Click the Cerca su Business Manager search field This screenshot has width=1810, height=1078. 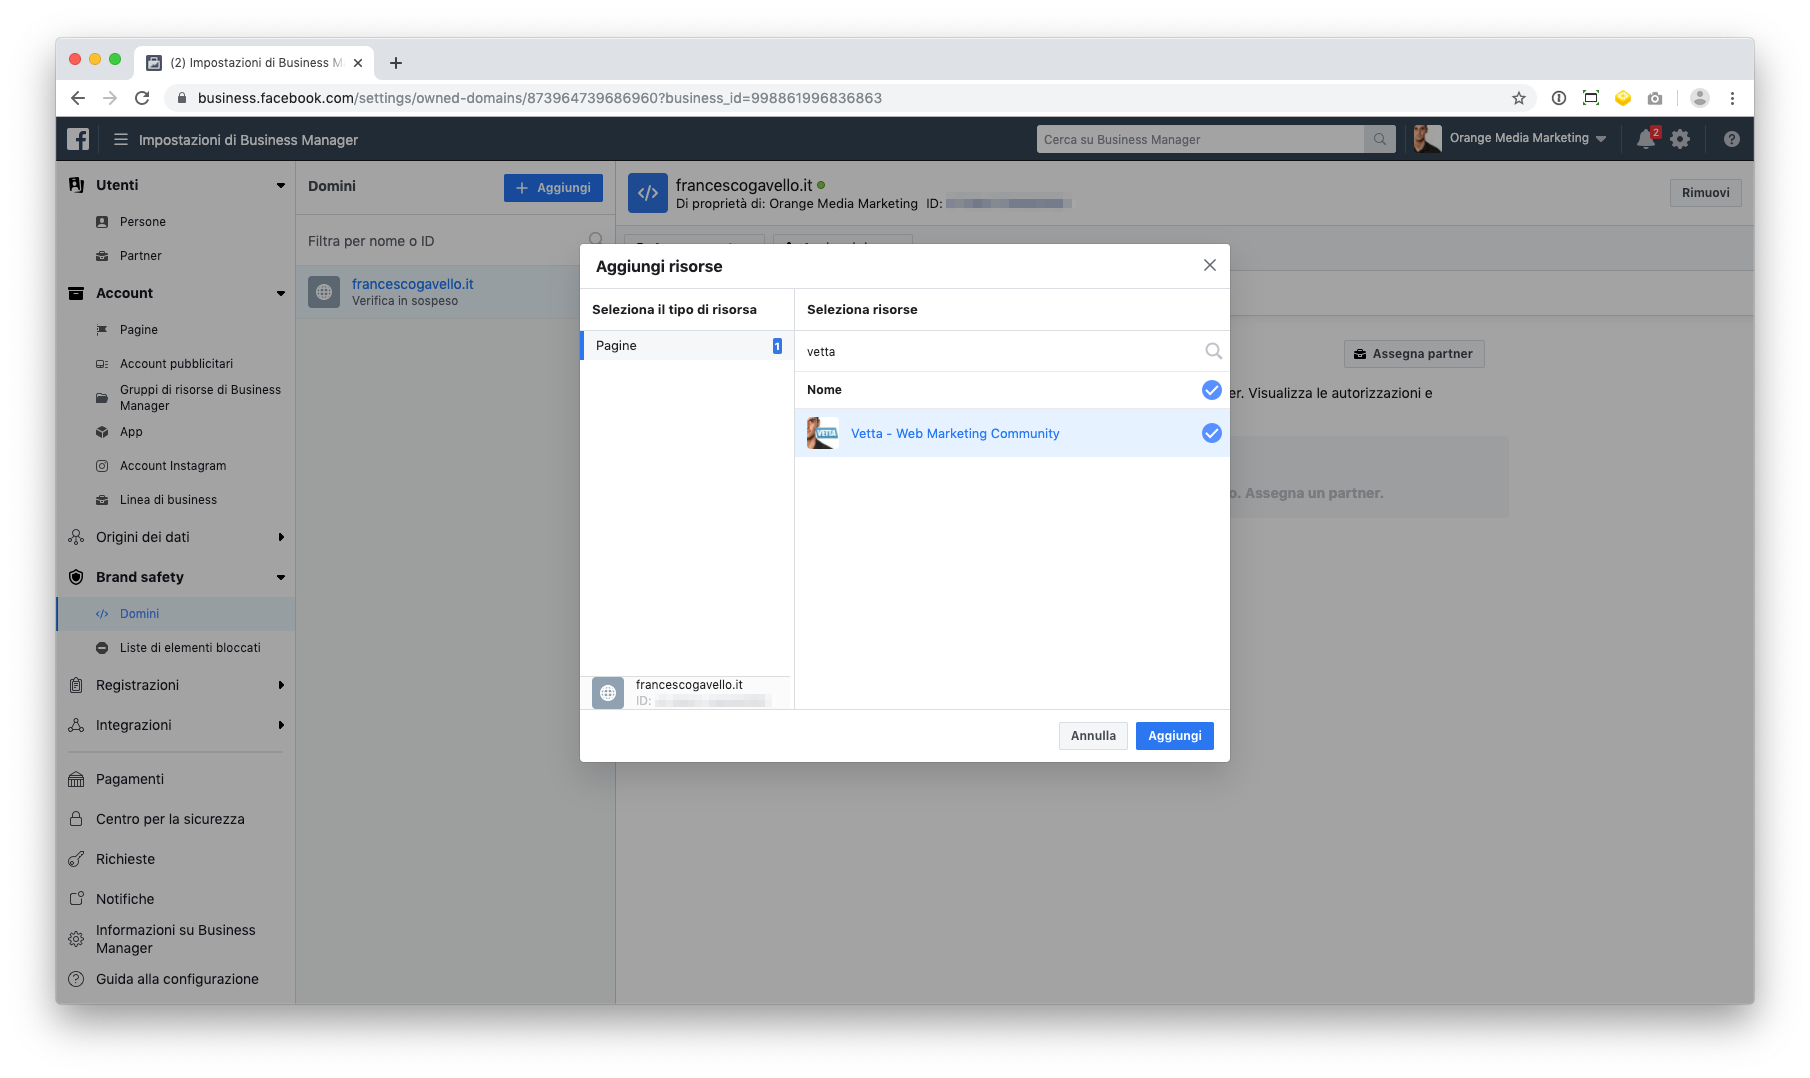(1200, 139)
